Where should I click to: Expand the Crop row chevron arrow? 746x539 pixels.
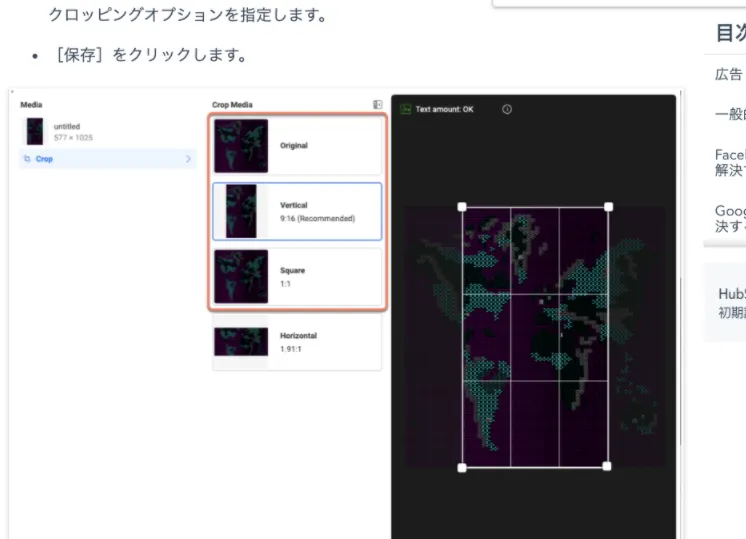click(188, 159)
